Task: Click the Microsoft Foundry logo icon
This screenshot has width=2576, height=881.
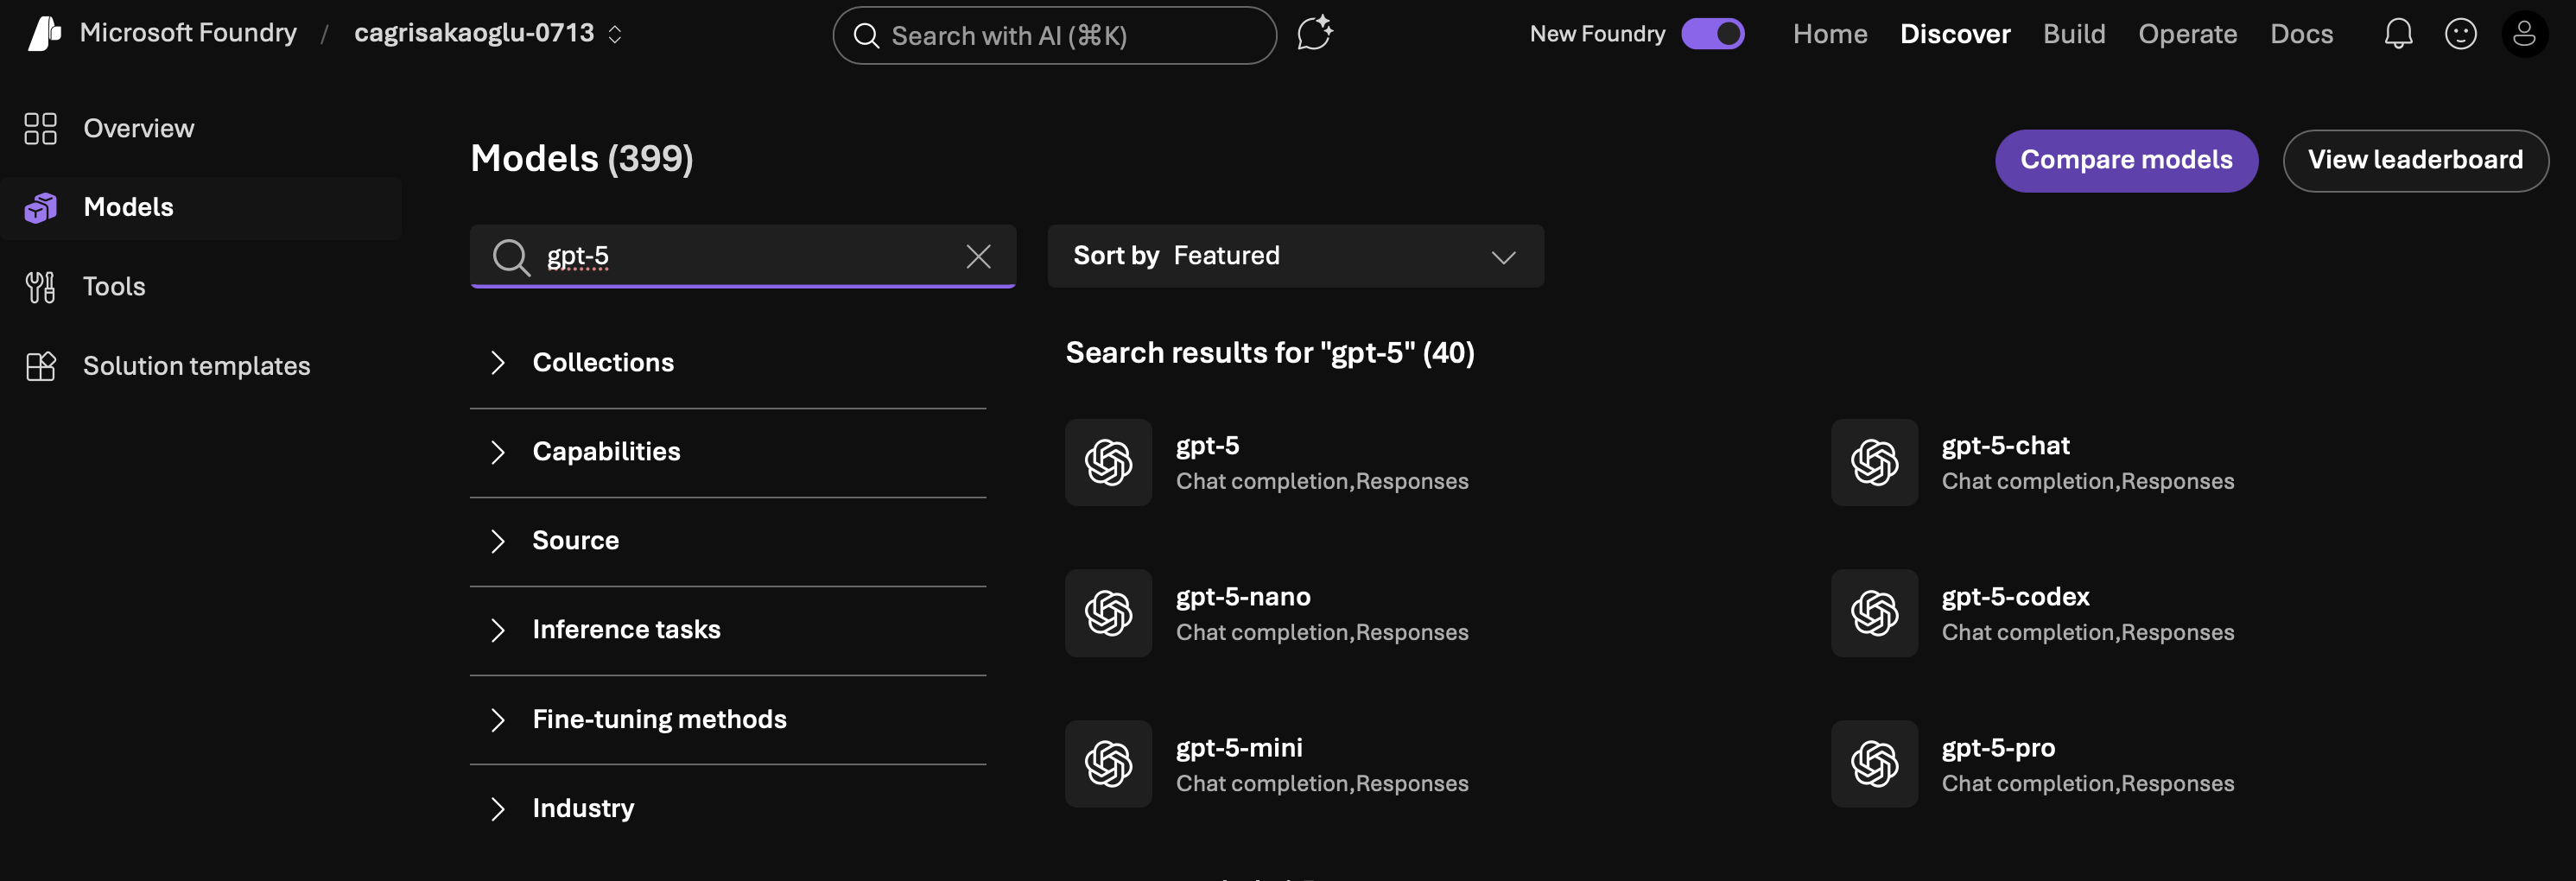Action: 42,32
